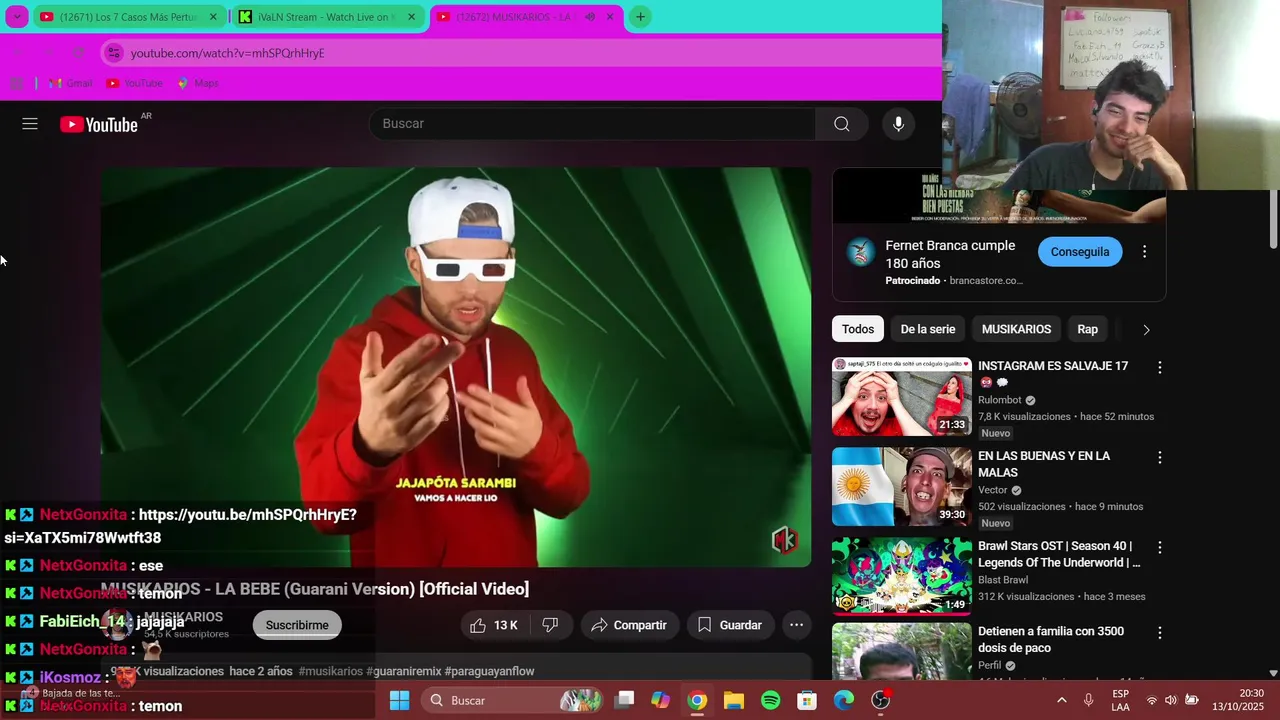The image size is (1280, 720).
Task: Start voice search with microphone icon
Action: tap(898, 124)
